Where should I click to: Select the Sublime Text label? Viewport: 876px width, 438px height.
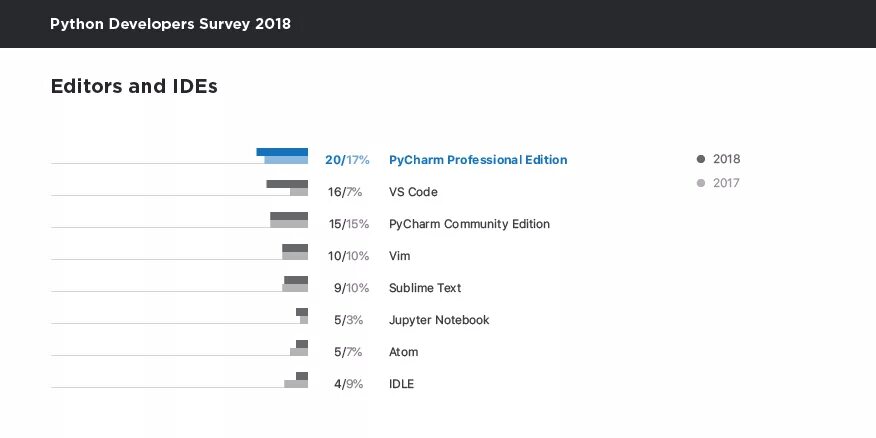[425, 288]
